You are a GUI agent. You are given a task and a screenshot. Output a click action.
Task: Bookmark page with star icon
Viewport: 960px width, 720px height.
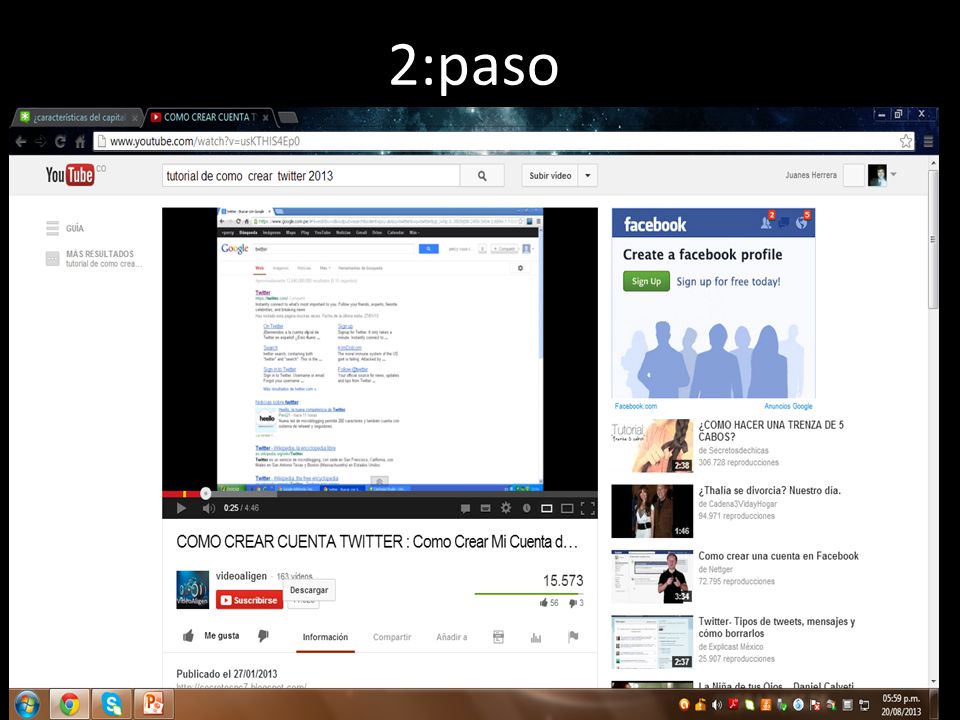[906, 141]
